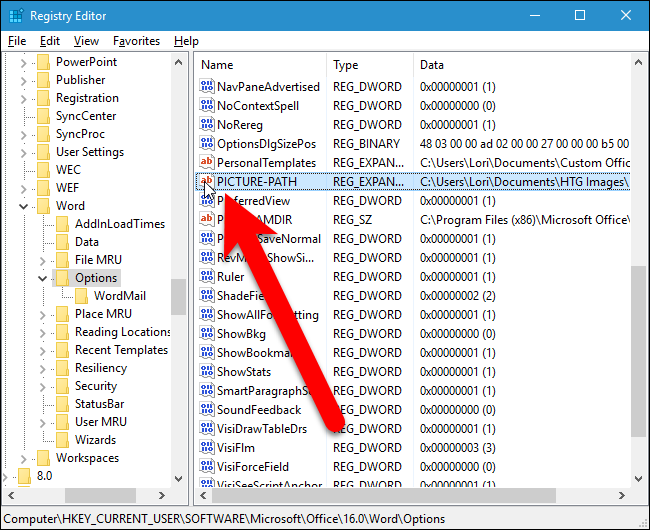Sort values by Name column header

[260, 65]
